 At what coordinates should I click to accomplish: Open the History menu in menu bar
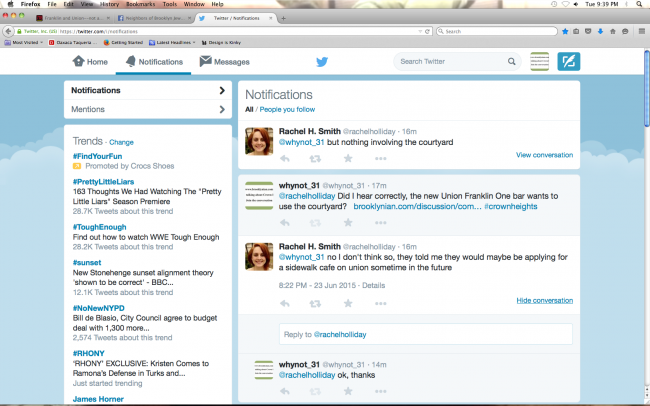coord(109,4)
